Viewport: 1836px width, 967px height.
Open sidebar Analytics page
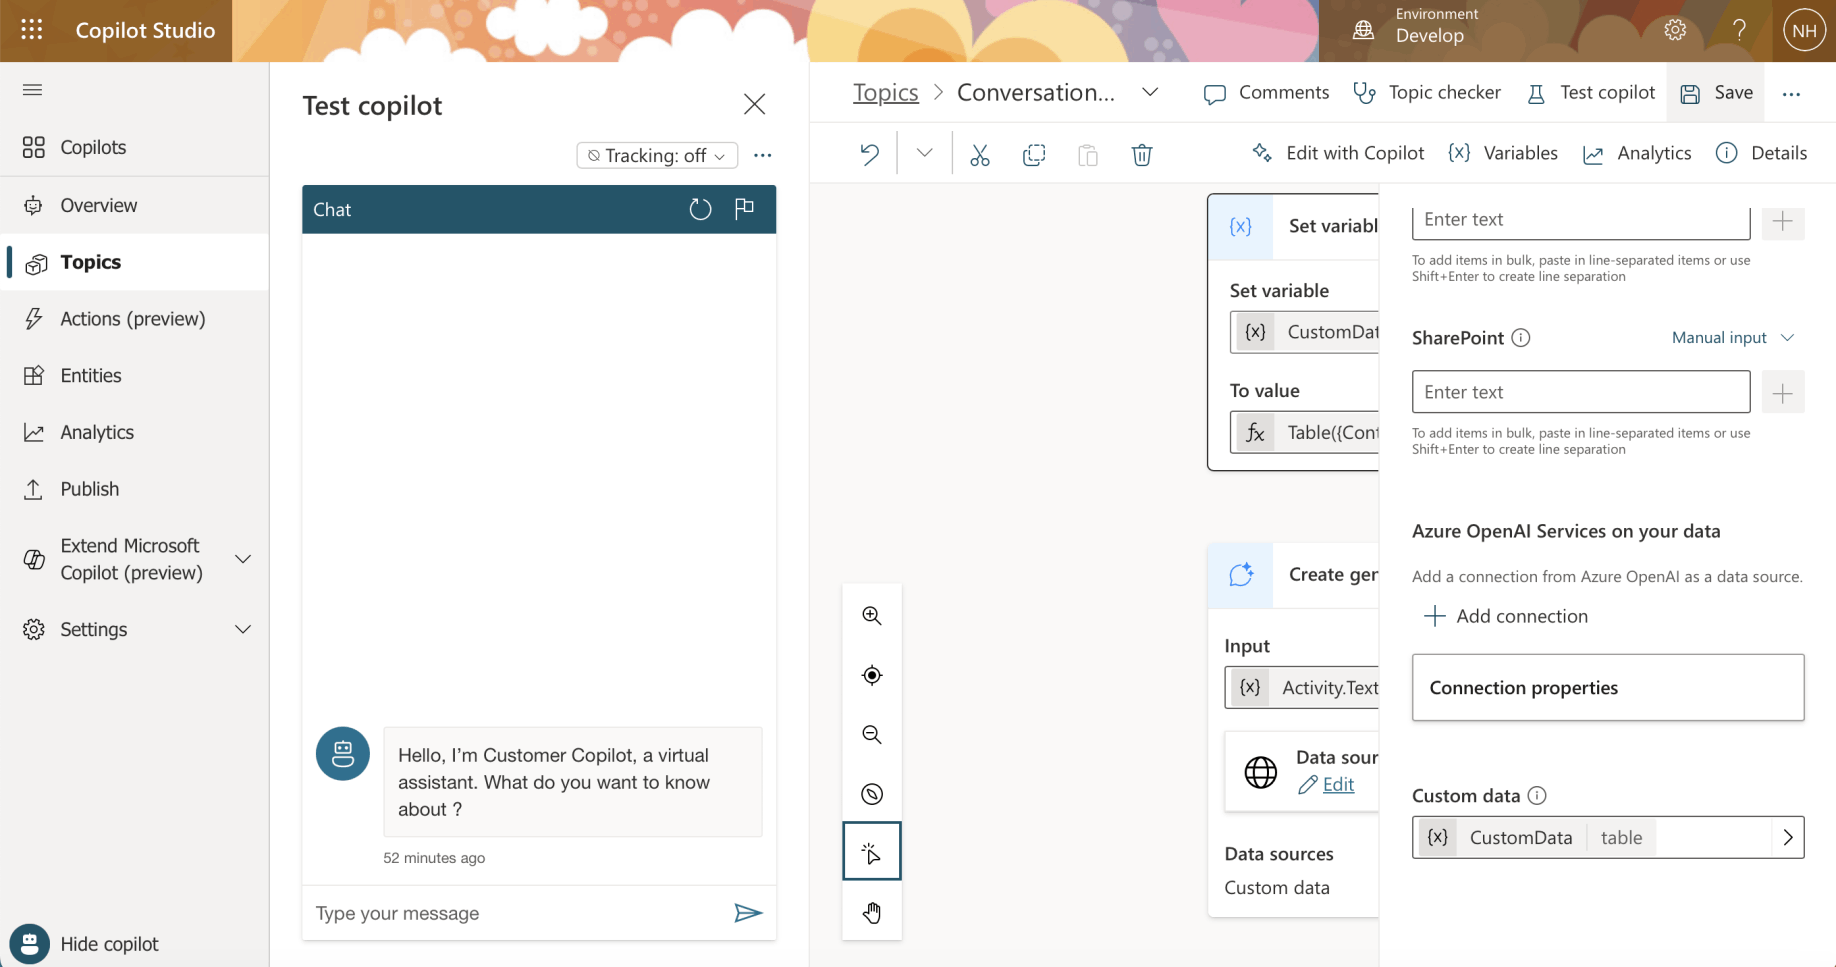pyautogui.click(x=135, y=432)
